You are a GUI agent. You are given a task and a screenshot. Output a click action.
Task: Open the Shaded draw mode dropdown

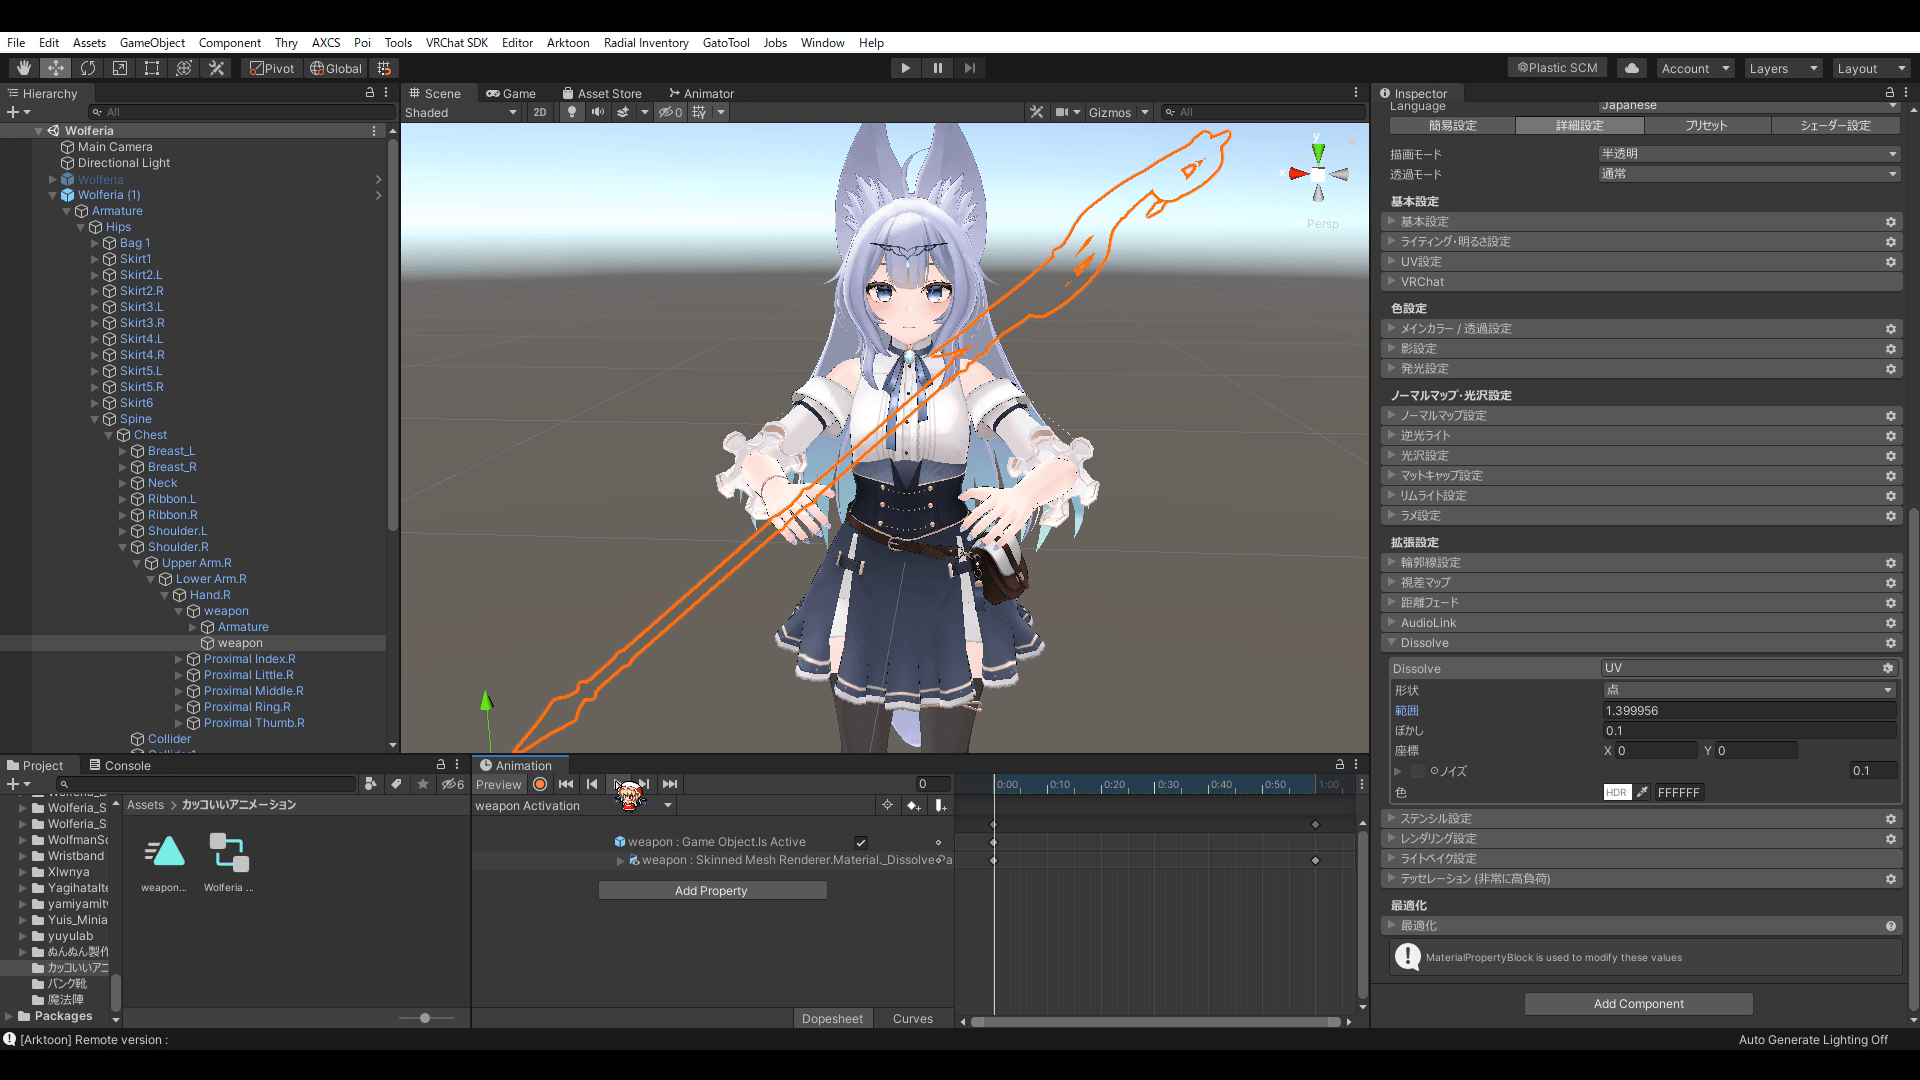(x=460, y=112)
